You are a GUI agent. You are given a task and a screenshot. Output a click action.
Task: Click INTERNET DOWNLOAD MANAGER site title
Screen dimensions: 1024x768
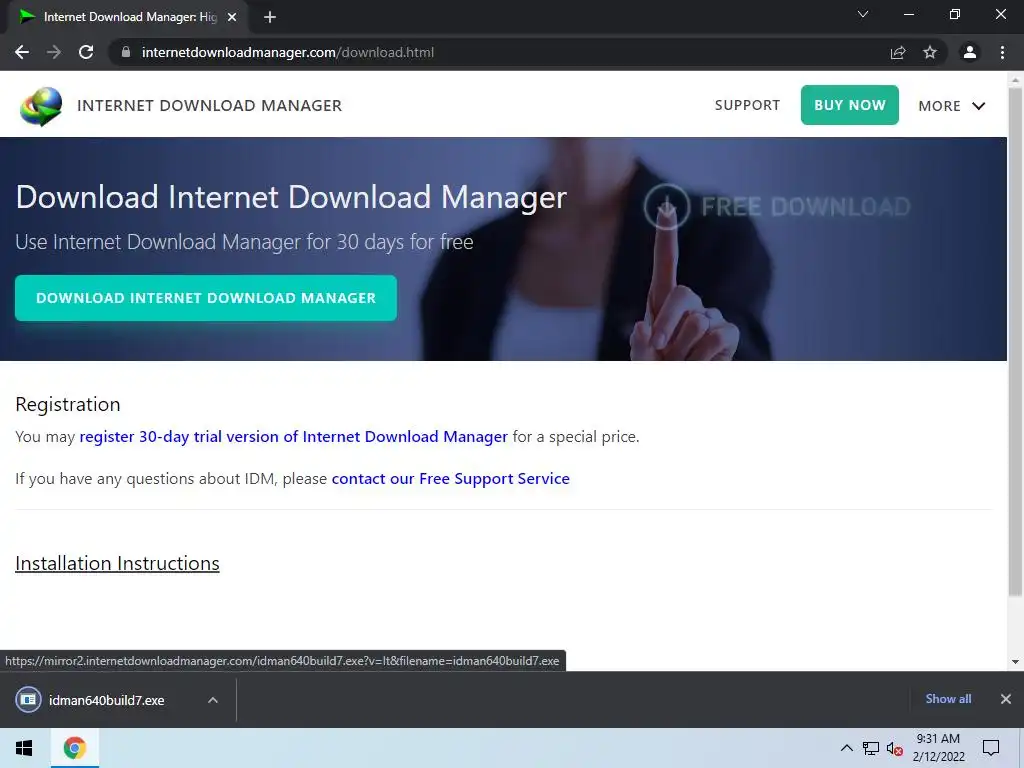[210, 106]
